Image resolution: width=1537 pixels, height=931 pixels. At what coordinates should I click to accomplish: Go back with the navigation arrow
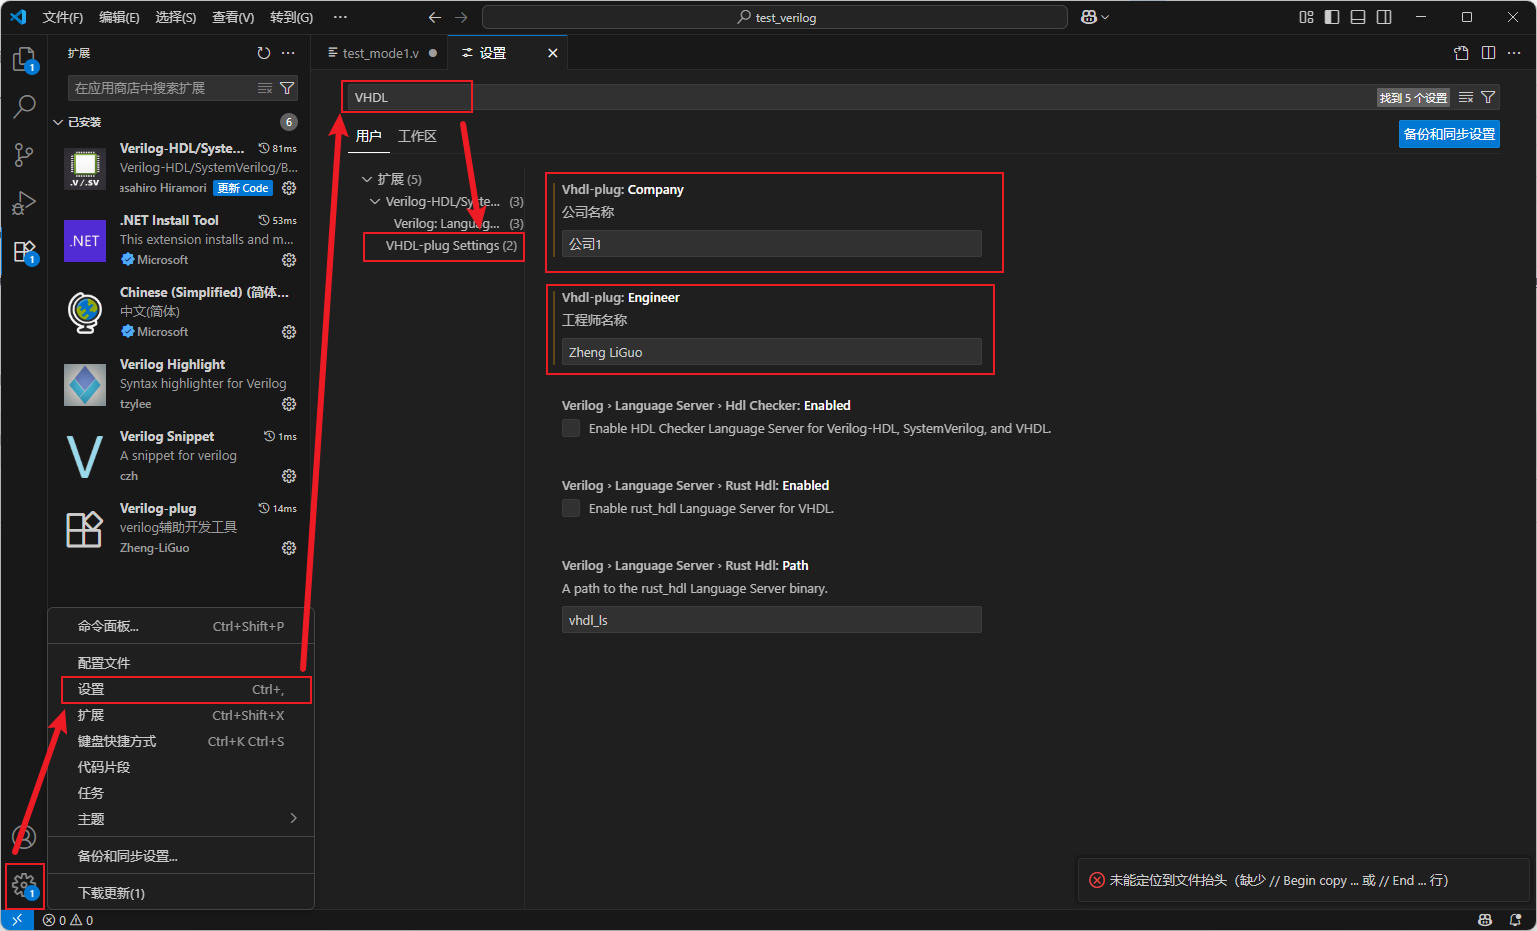click(x=435, y=17)
